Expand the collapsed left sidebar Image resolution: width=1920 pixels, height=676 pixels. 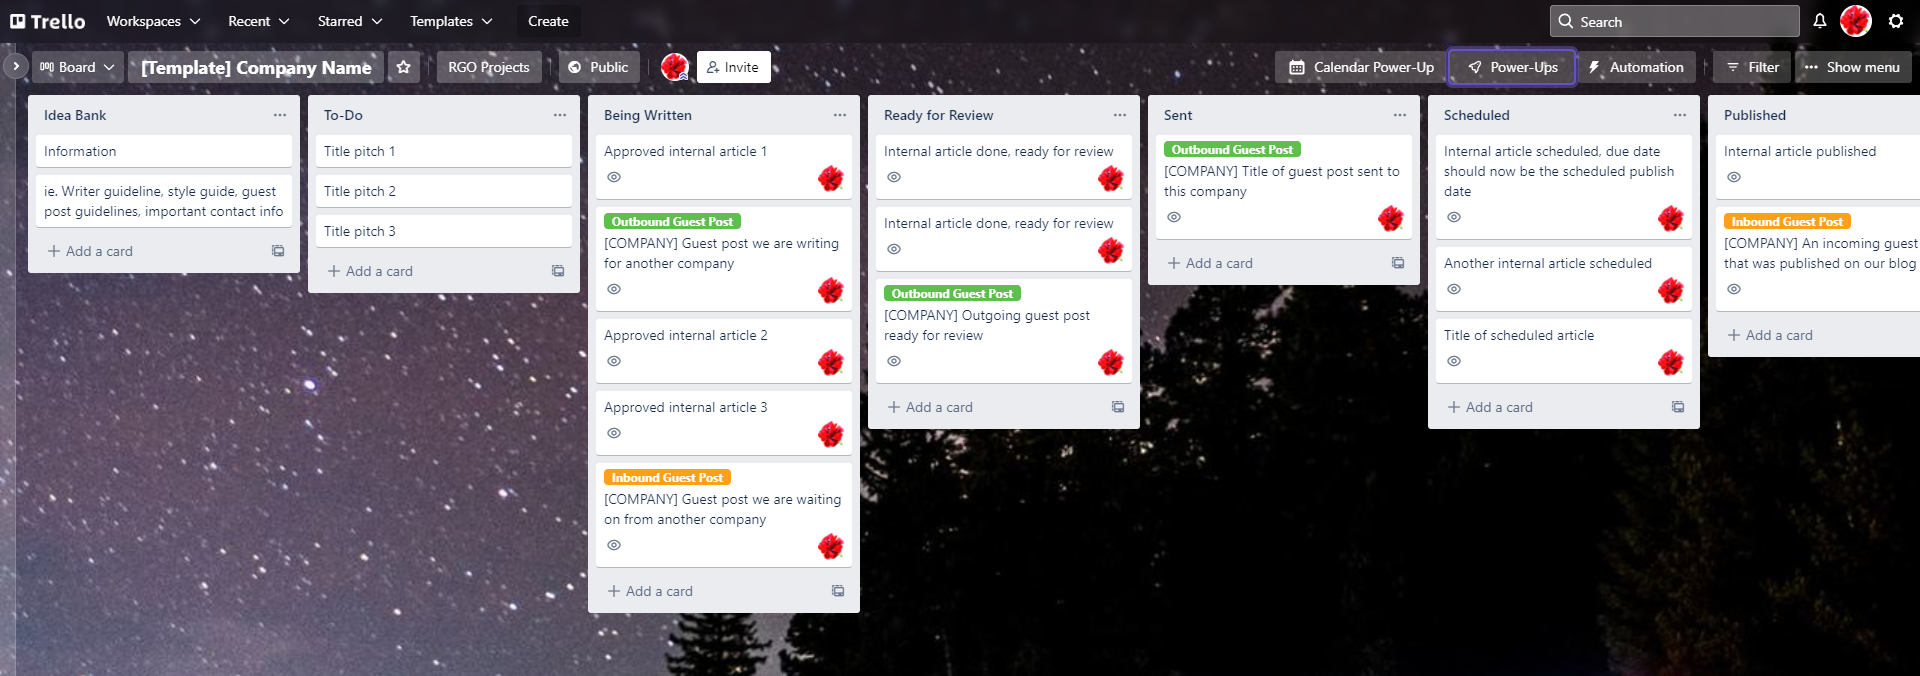point(16,66)
